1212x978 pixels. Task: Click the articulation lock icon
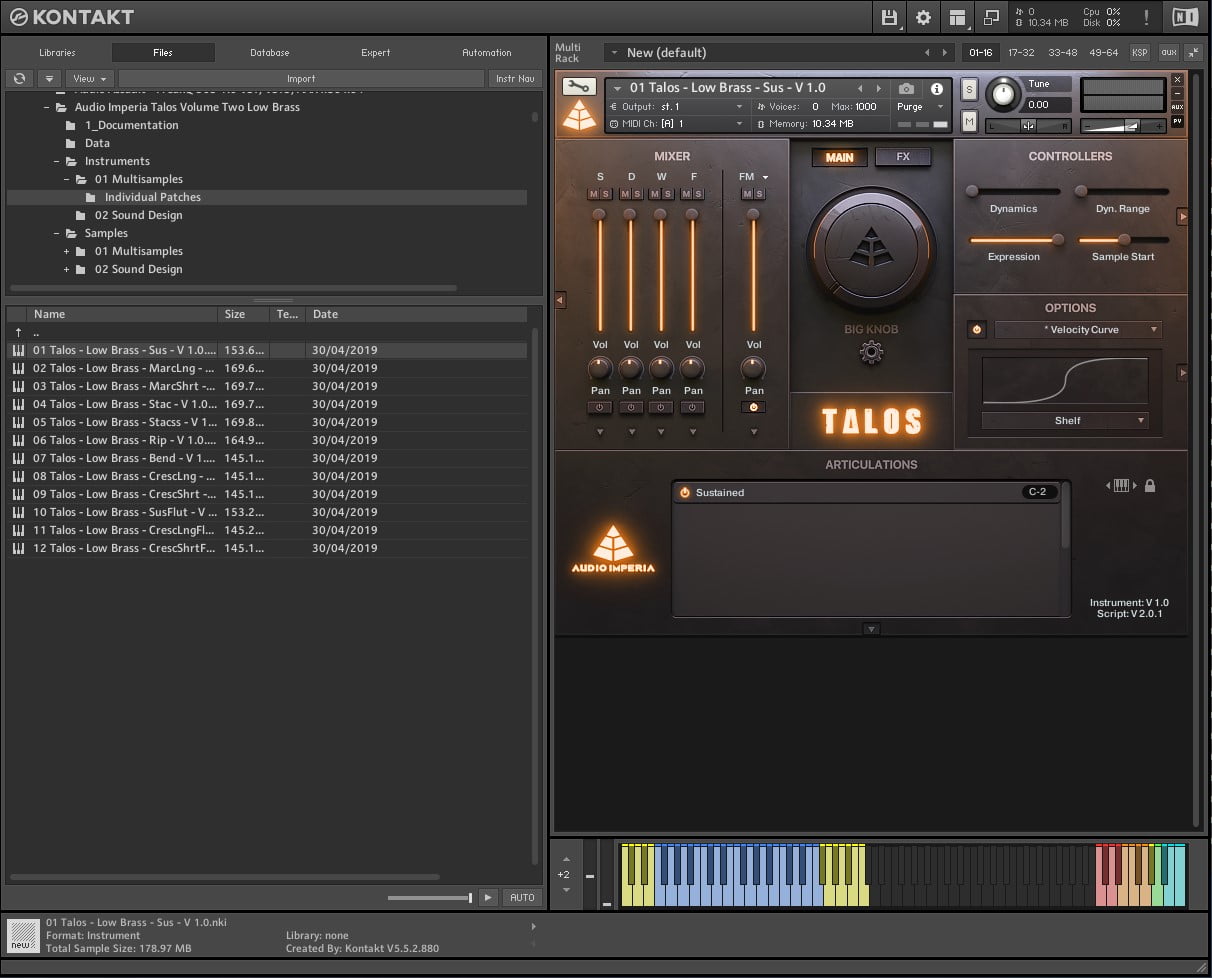pyautogui.click(x=1150, y=486)
